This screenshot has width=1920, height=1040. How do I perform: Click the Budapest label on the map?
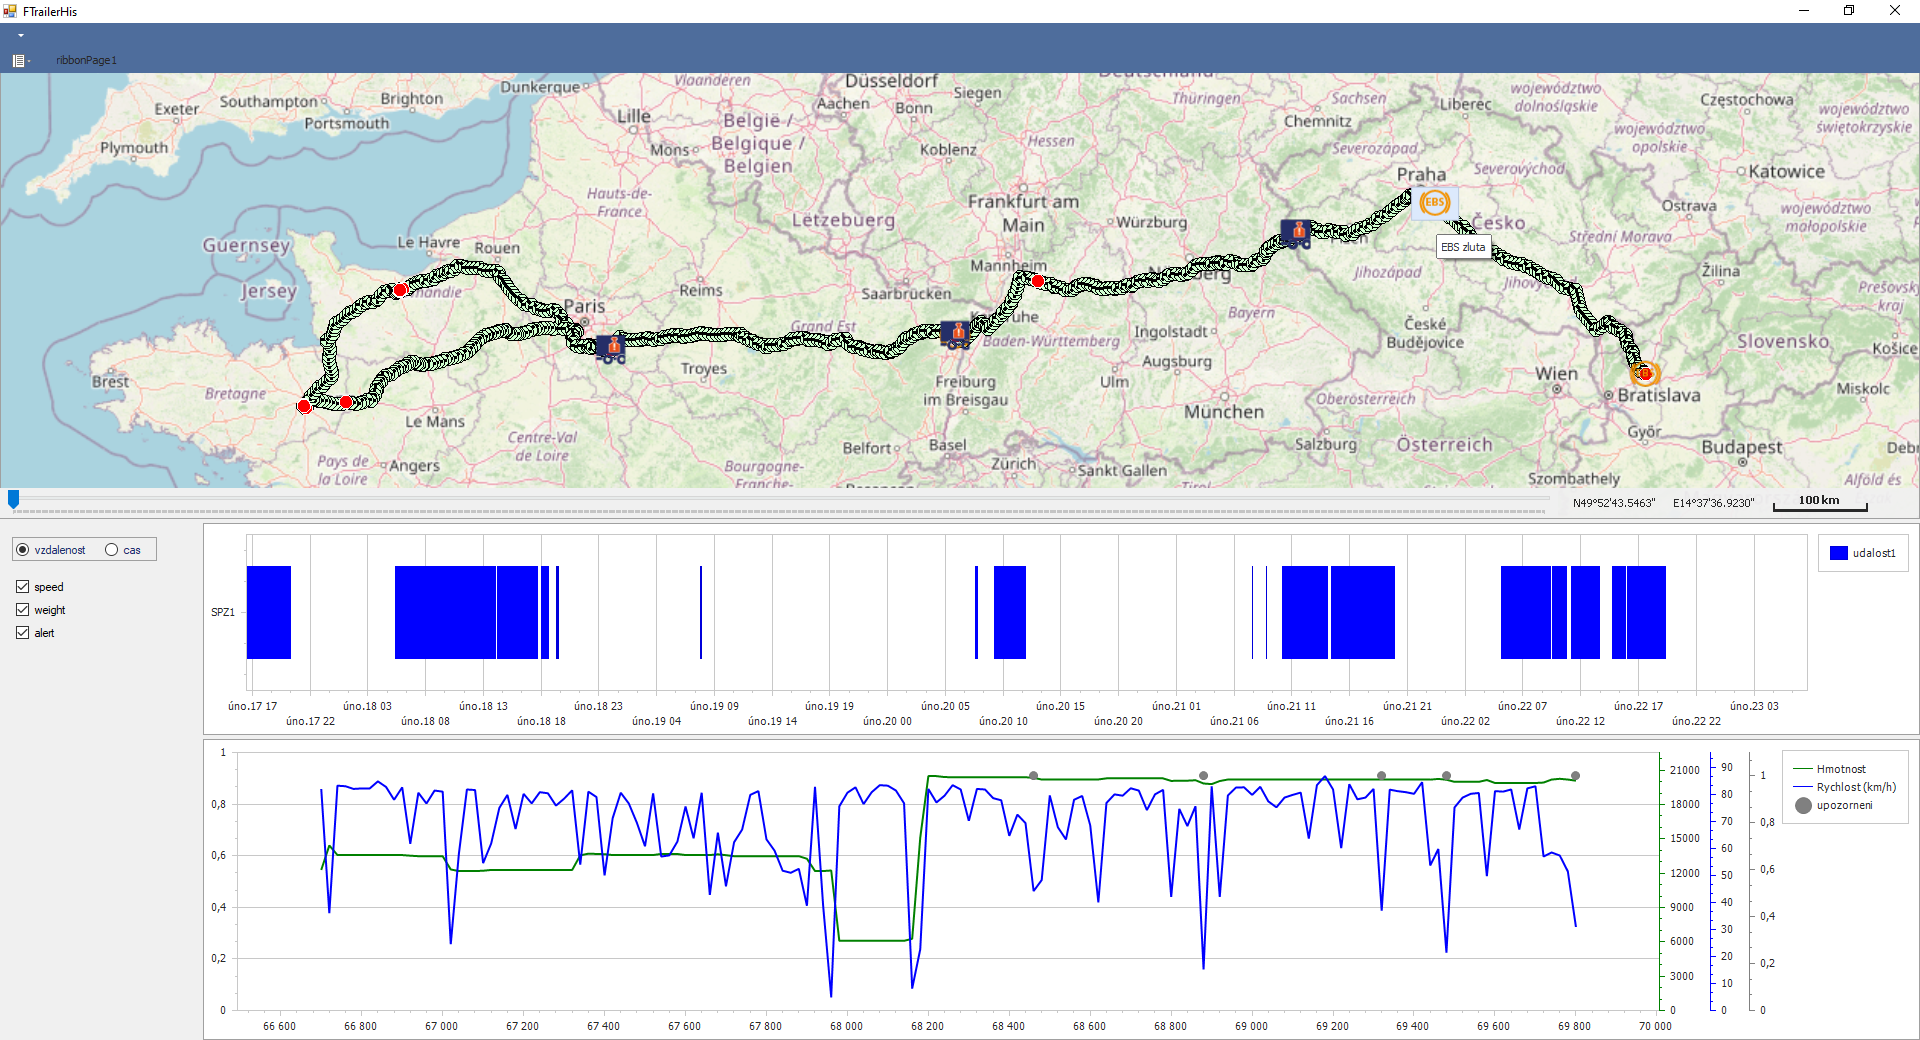pyautogui.click(x=1742, y=447)
